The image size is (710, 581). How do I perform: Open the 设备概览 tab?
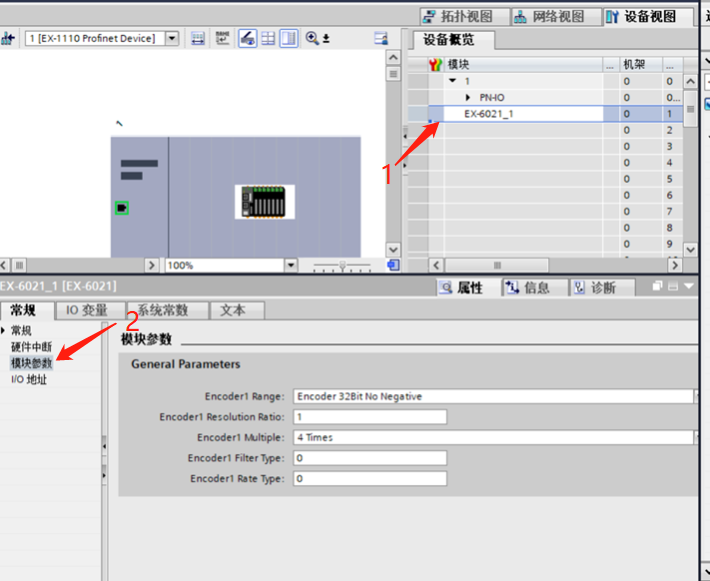454,40
